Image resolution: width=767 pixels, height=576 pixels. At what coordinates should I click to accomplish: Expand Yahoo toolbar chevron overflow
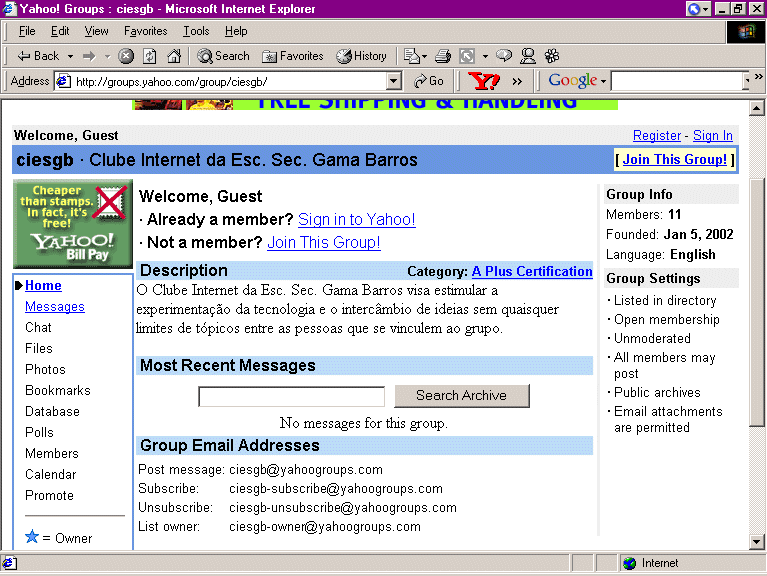[x=518, y=82]
